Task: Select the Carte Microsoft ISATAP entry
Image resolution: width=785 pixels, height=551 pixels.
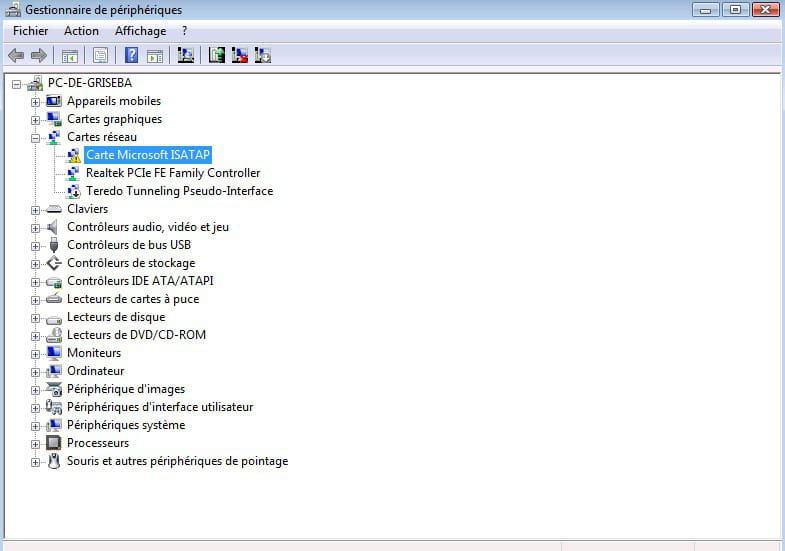Action: coord(148,155)
